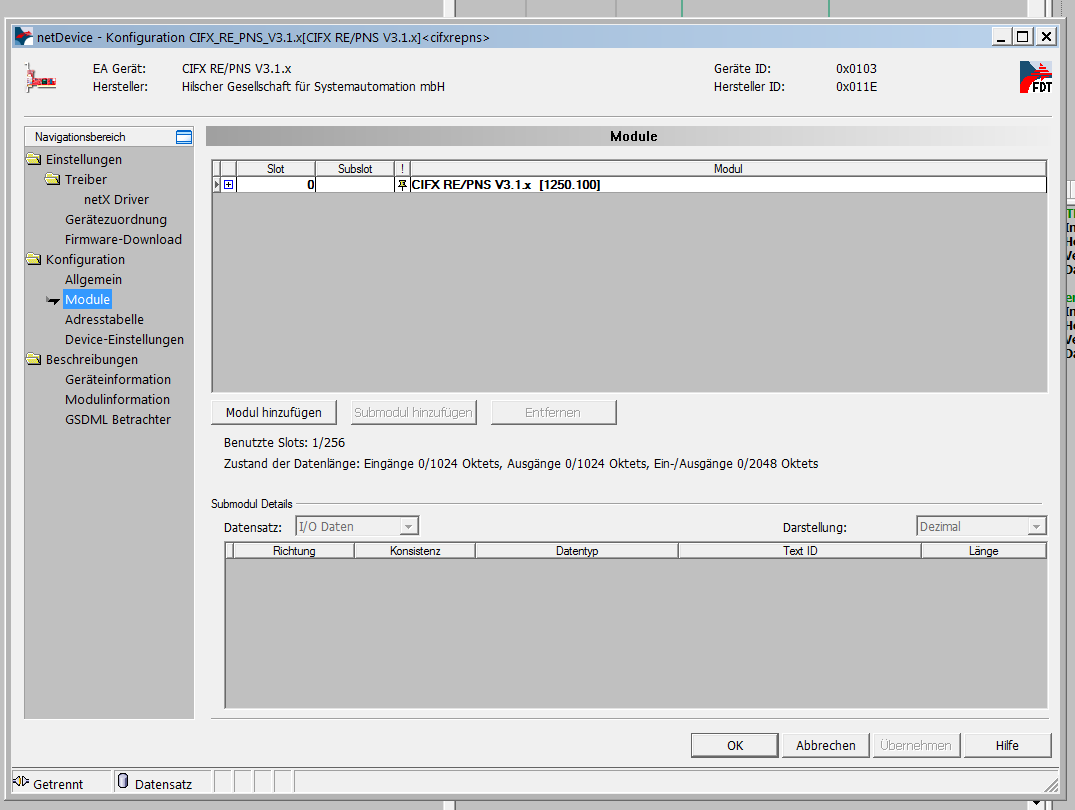Open Einstellungen in navigation tree
The image size is (1075, 810).
tap(84, 159)
